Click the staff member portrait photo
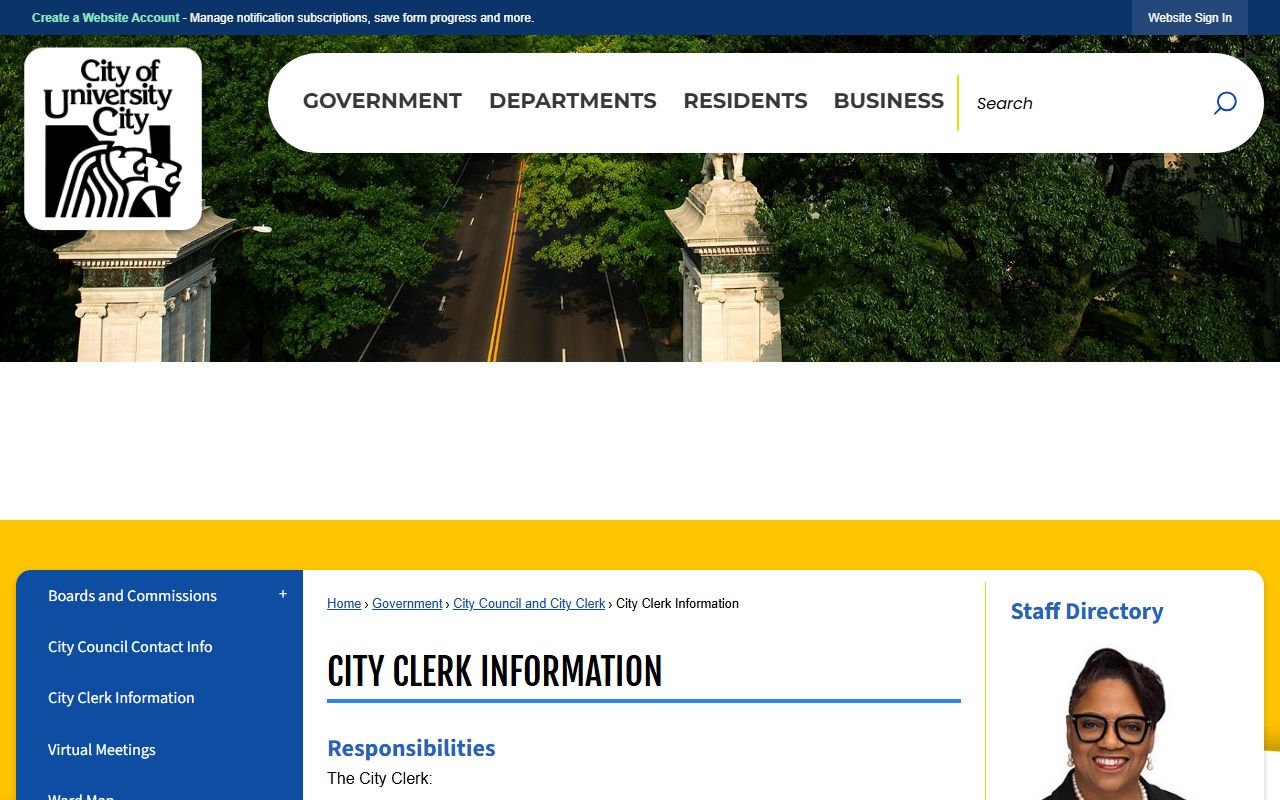The image size is (1280, 800). click(x=1111, y=723)
